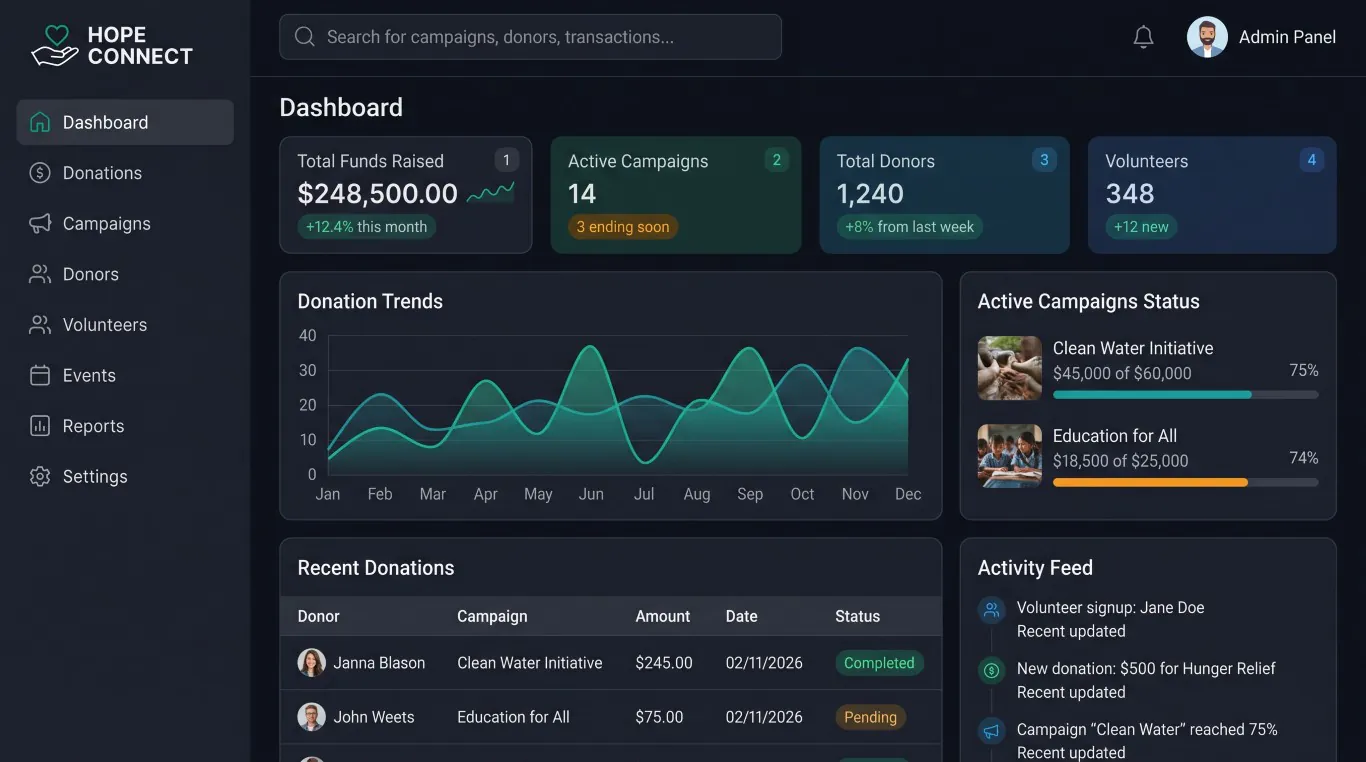Click the '+12 new' pill
The height and width of the screenshot is (762, 1366).
[x=1141, y=227]
